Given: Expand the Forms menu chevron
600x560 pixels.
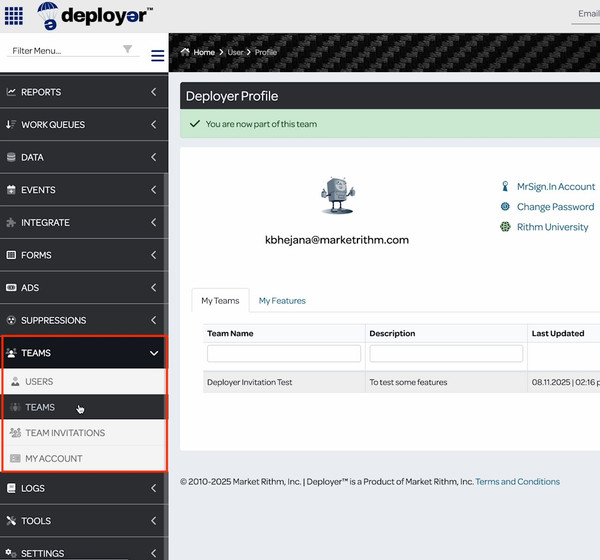Looking at the screenshot, I should click(153, 255).
